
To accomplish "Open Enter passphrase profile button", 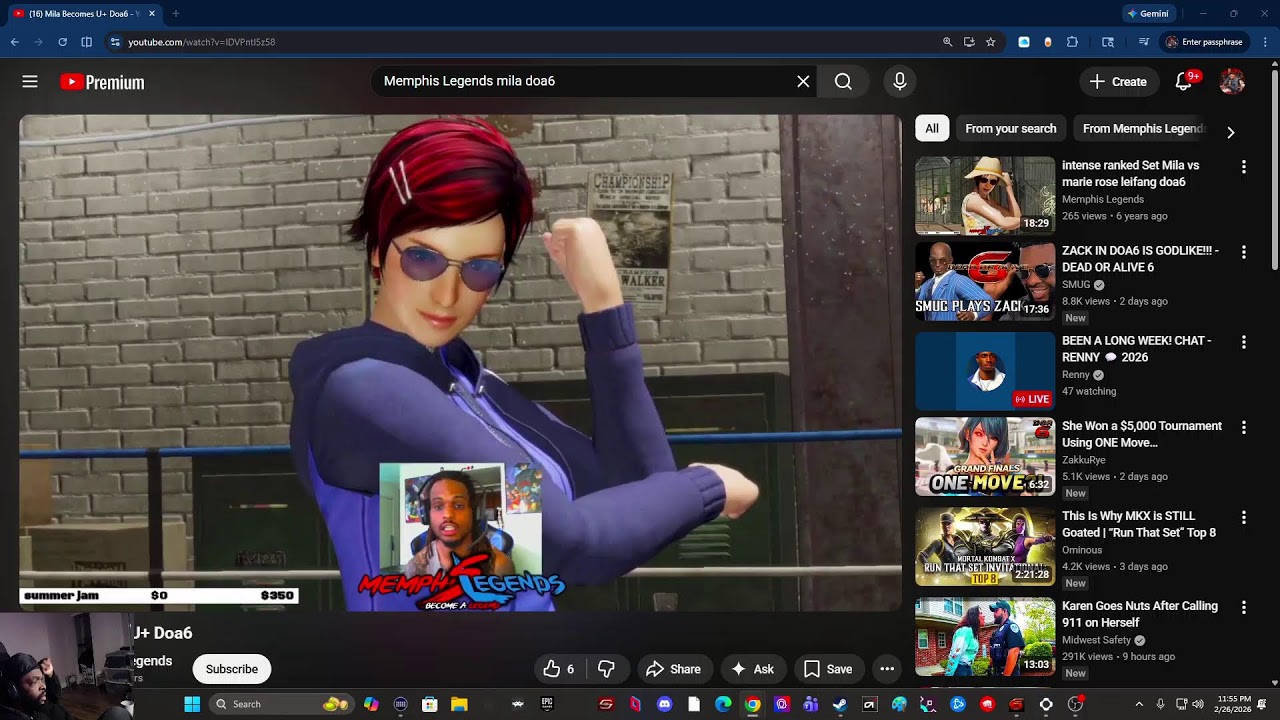I will (x=1204, y=42).
